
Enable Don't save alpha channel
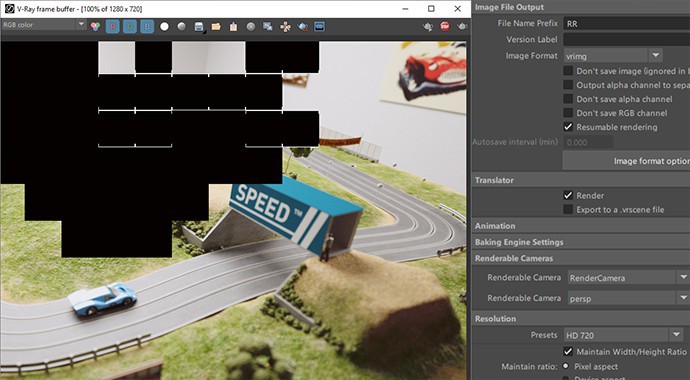568,99
